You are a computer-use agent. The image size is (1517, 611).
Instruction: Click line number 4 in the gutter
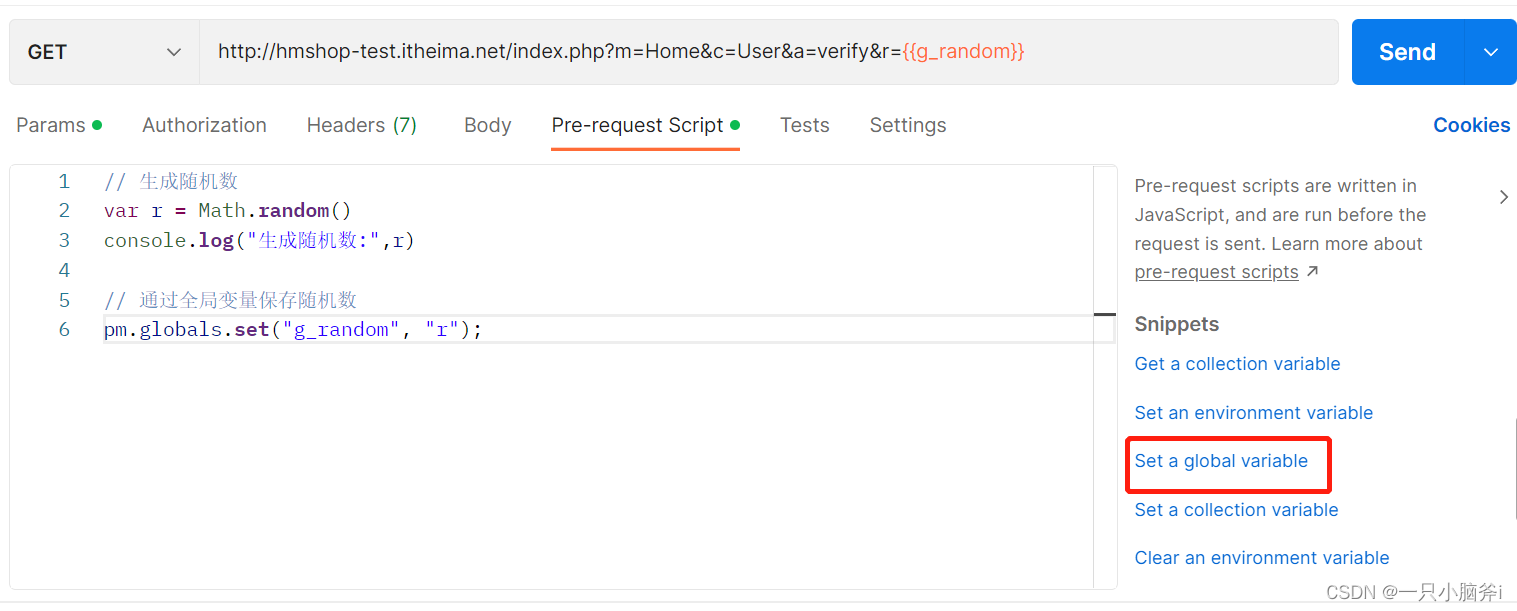coord(64,270)
